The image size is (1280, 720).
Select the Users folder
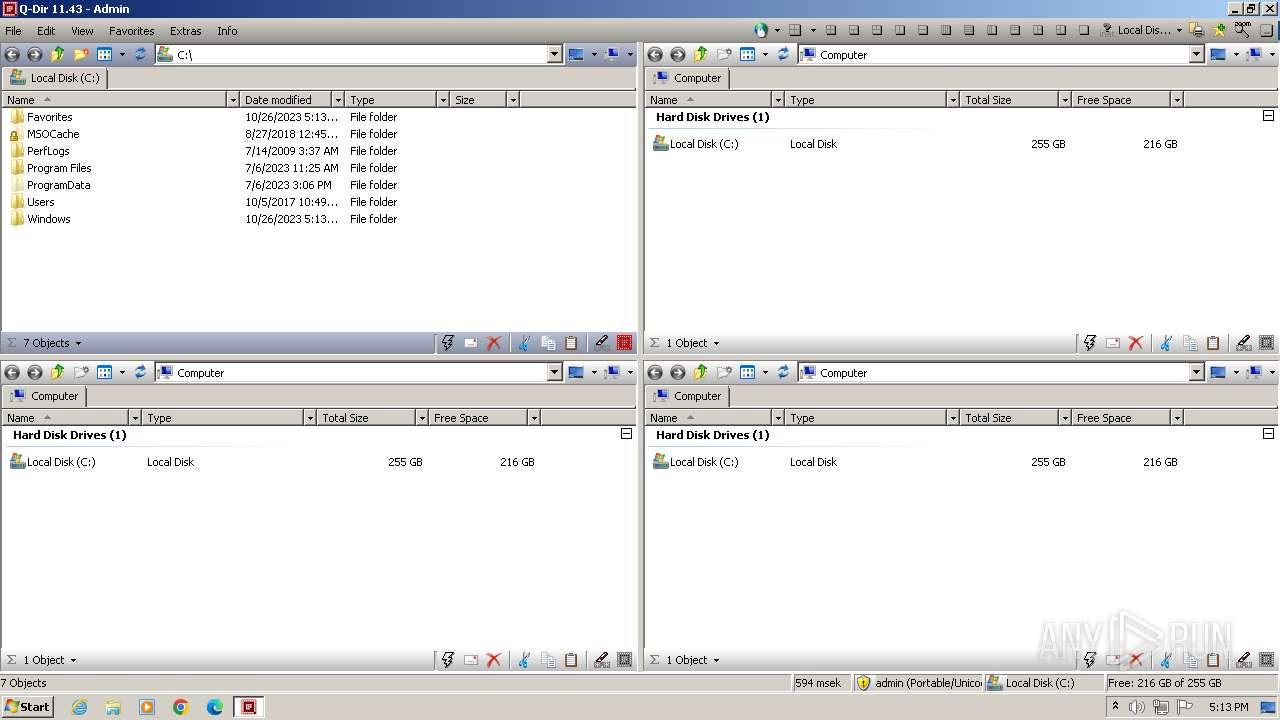40,202
